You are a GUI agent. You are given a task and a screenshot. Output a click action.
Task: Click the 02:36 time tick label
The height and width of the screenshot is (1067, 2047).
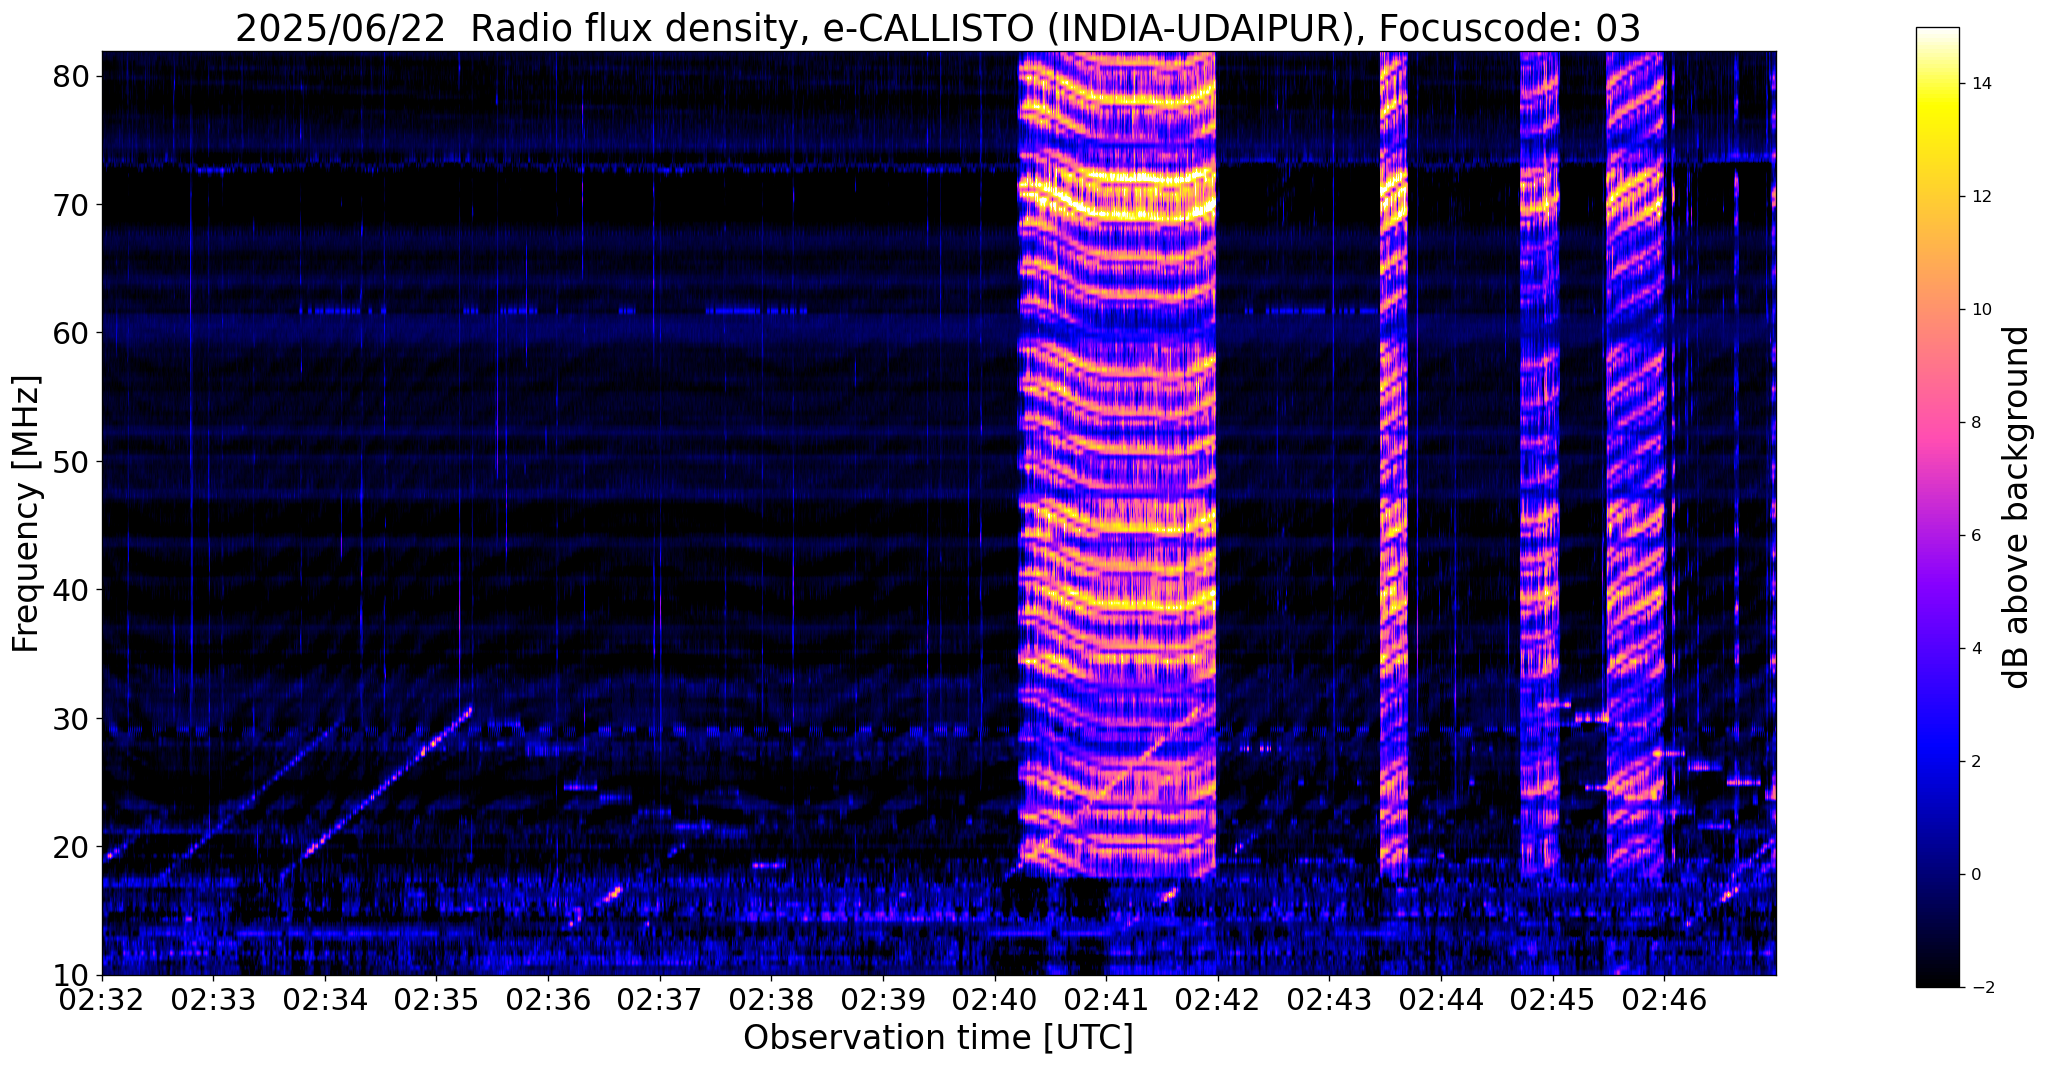pyautogui.click(x=548, y=999)
